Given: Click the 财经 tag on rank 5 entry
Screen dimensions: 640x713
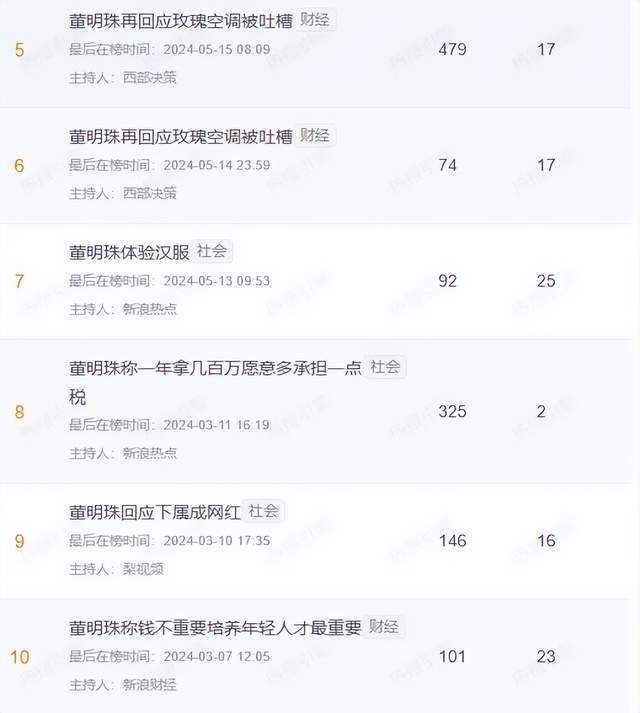Looking at the screenshot, I should click(x=315, y=20).
